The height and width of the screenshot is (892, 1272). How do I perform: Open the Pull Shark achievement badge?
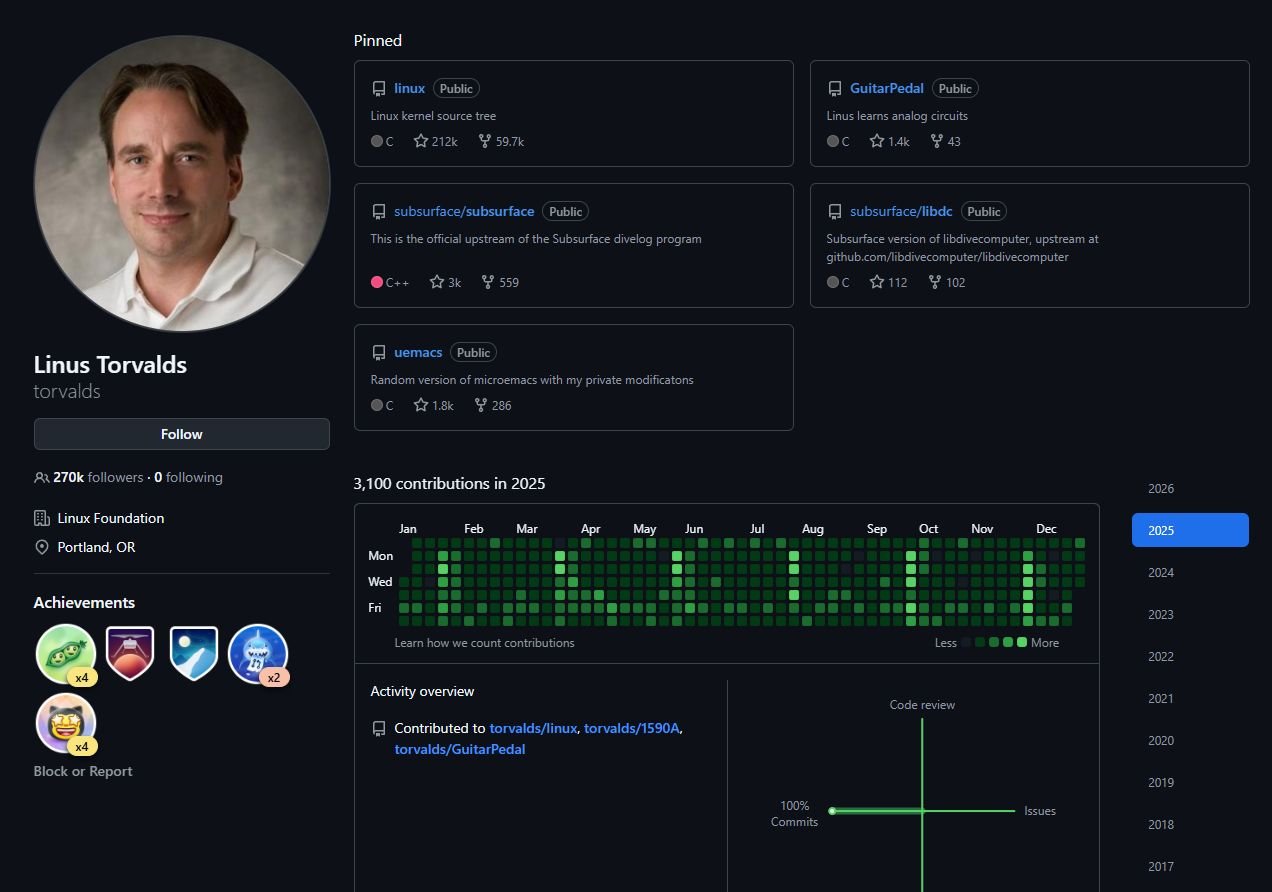[x=258, y=654]
